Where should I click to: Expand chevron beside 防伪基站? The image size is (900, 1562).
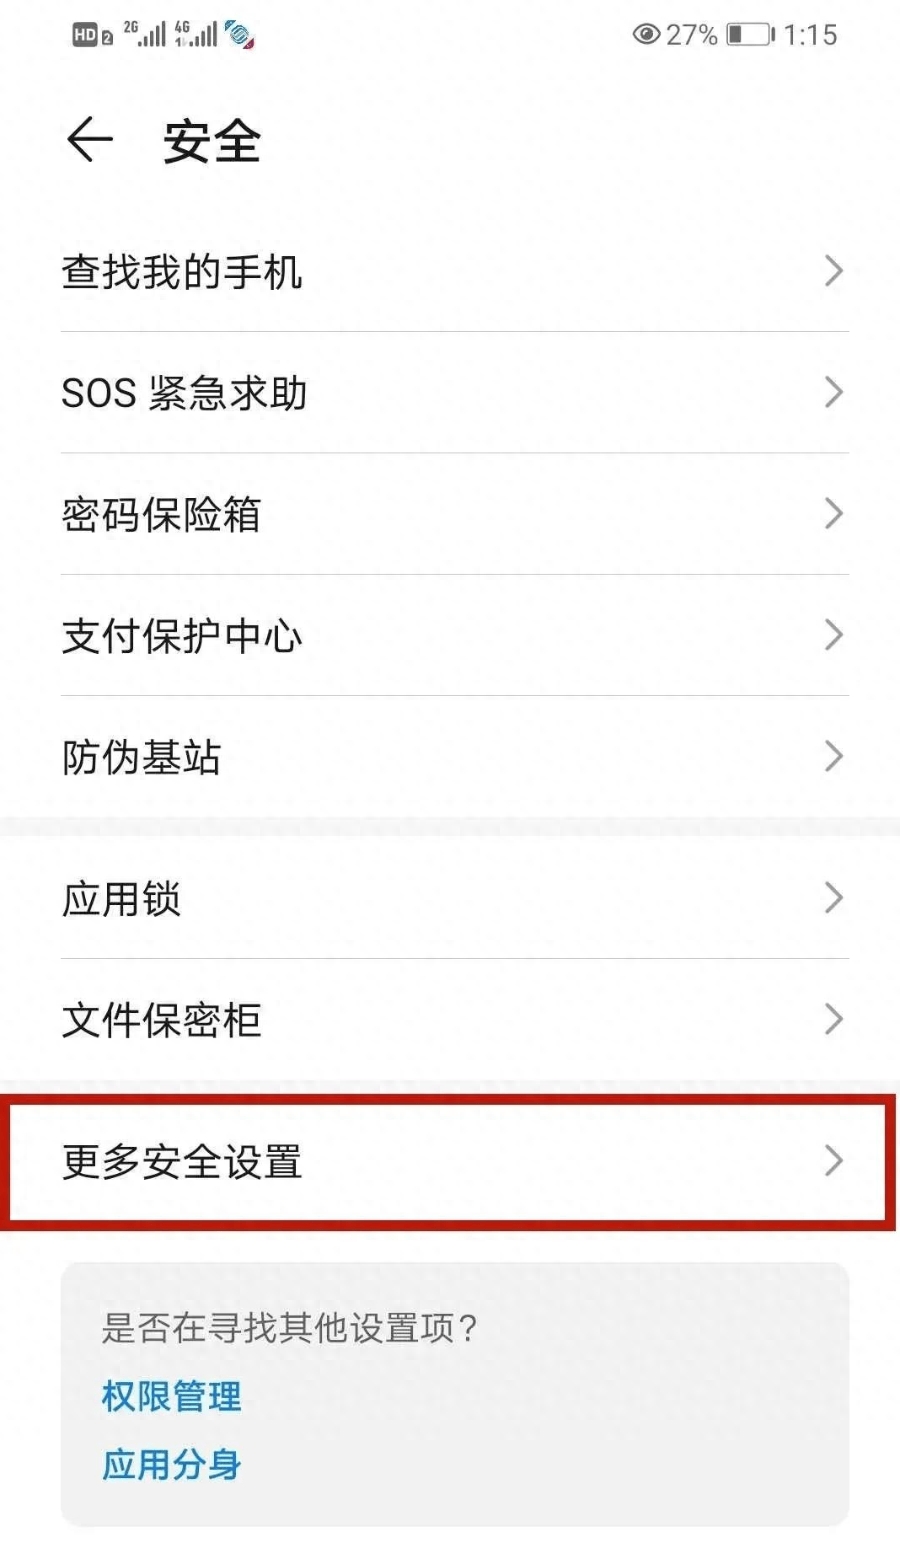click(833, 756)
